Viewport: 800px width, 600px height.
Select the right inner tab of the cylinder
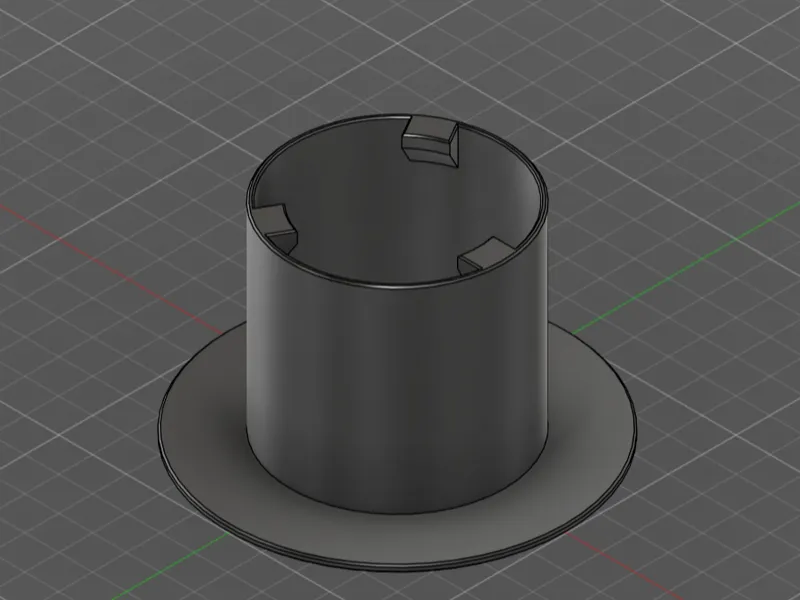(x=486, y=254)
